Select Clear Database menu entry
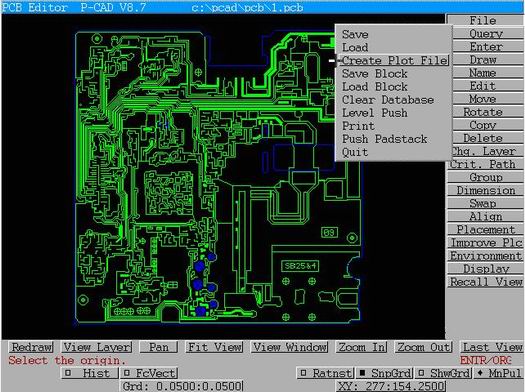Screen dimensions: 525x392 (388, 100)
